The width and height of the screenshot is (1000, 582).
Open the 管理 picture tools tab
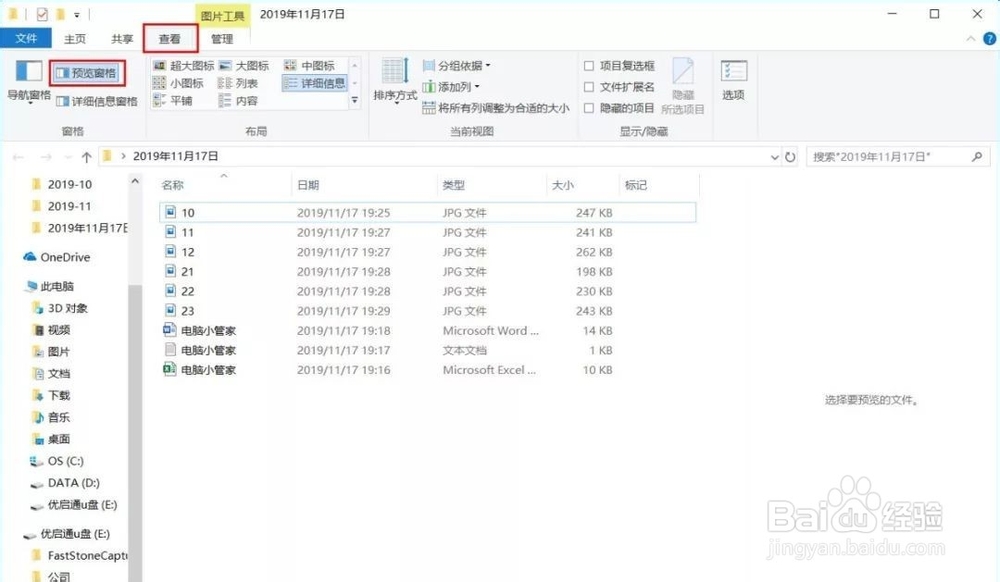(222, 39)
